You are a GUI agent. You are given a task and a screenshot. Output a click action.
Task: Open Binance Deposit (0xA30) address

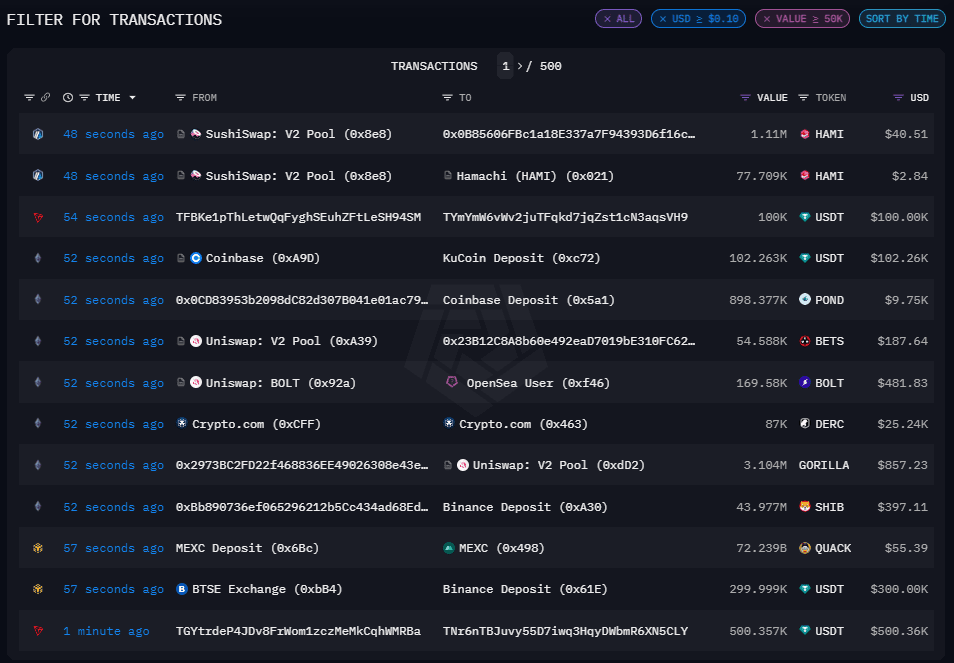click(525, 507)
